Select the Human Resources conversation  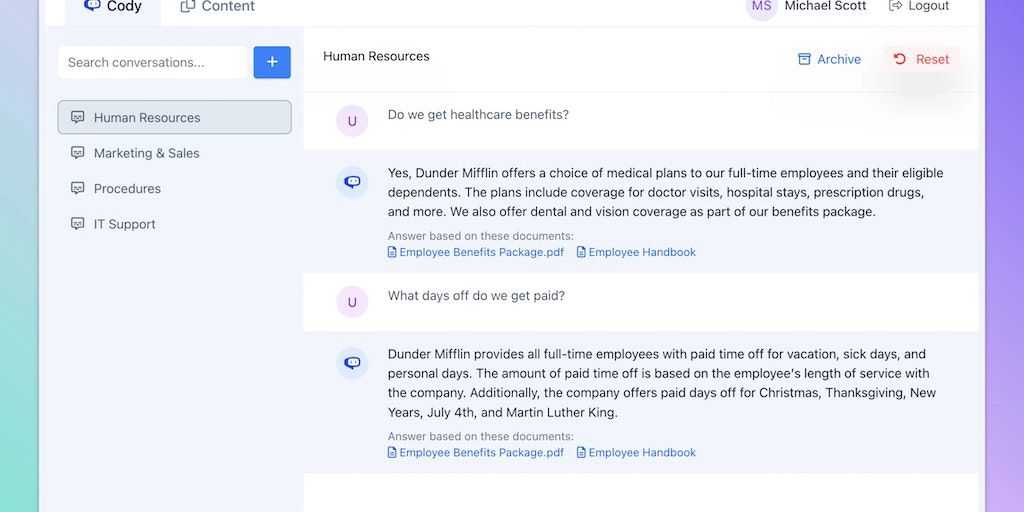[147, 117]
